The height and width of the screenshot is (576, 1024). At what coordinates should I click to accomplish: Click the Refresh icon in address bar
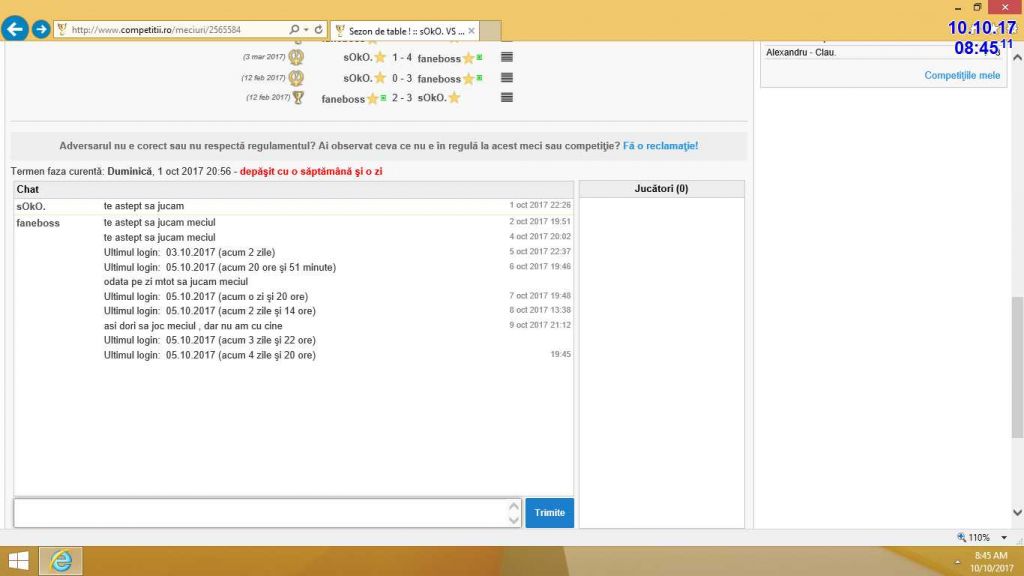319,30
